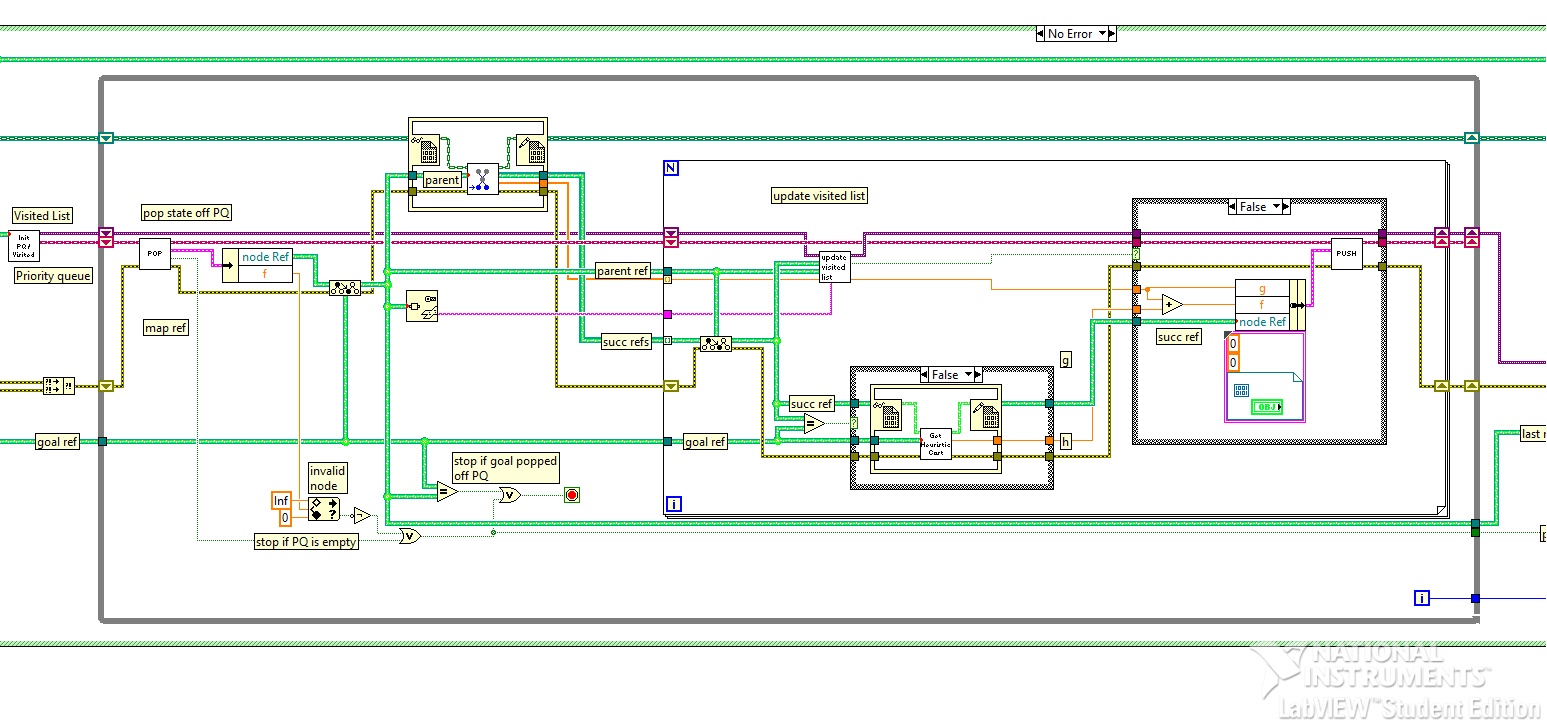
Task: Click 'goal ref' label inside the For Loop
Action: point(705,442)
